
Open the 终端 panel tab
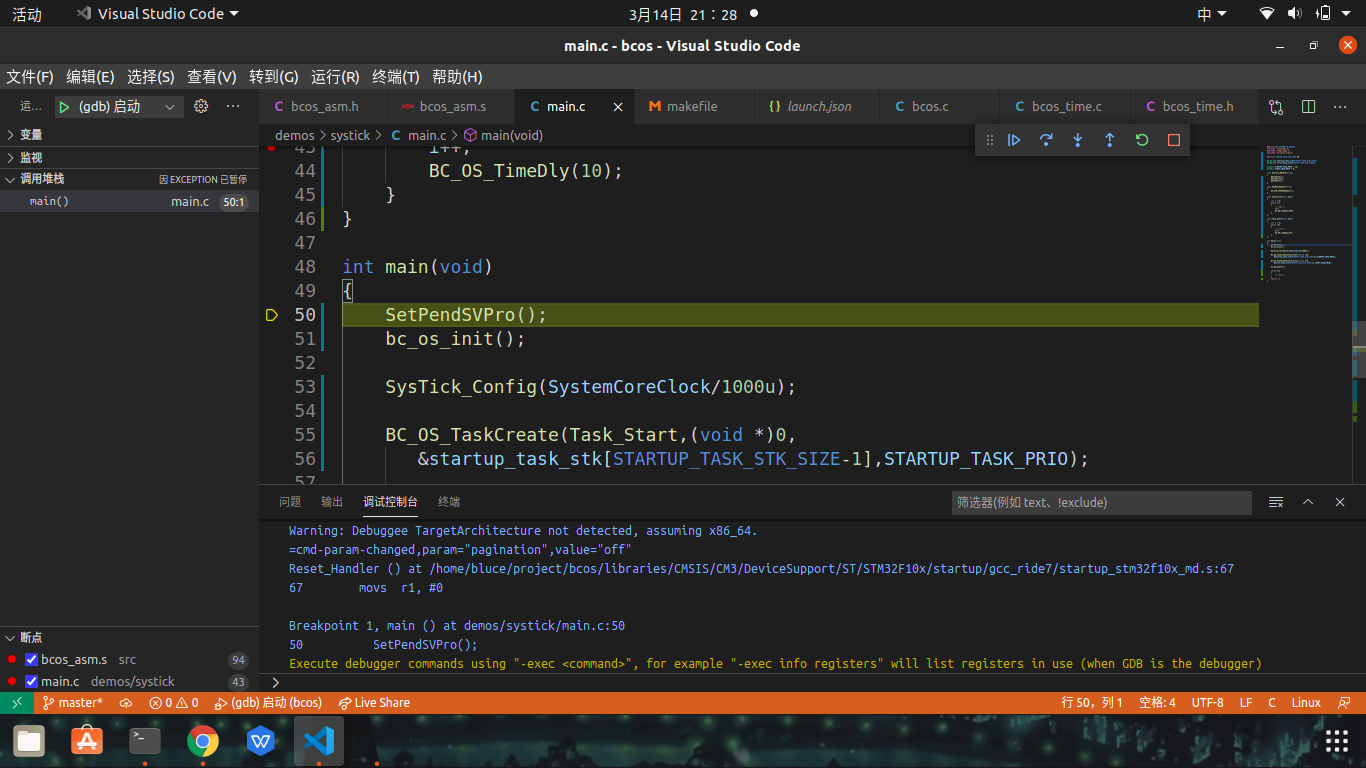(x=449, y=502)
